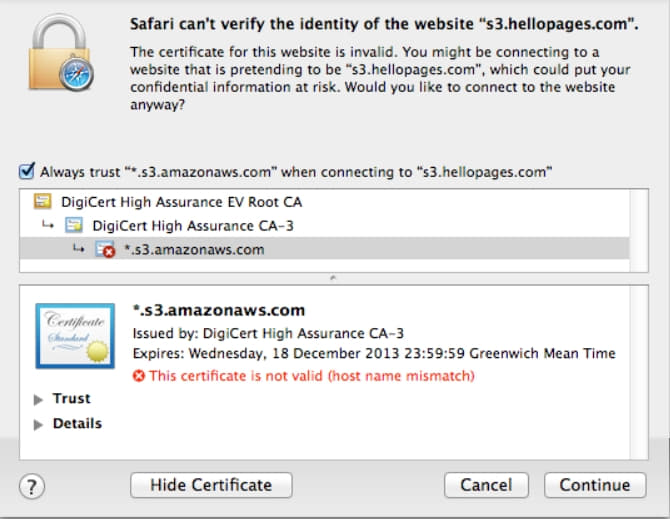The height and width of the screenshot is (519, 670).
Task: Click Continue to connect anyway
Action: coord(595,485)
